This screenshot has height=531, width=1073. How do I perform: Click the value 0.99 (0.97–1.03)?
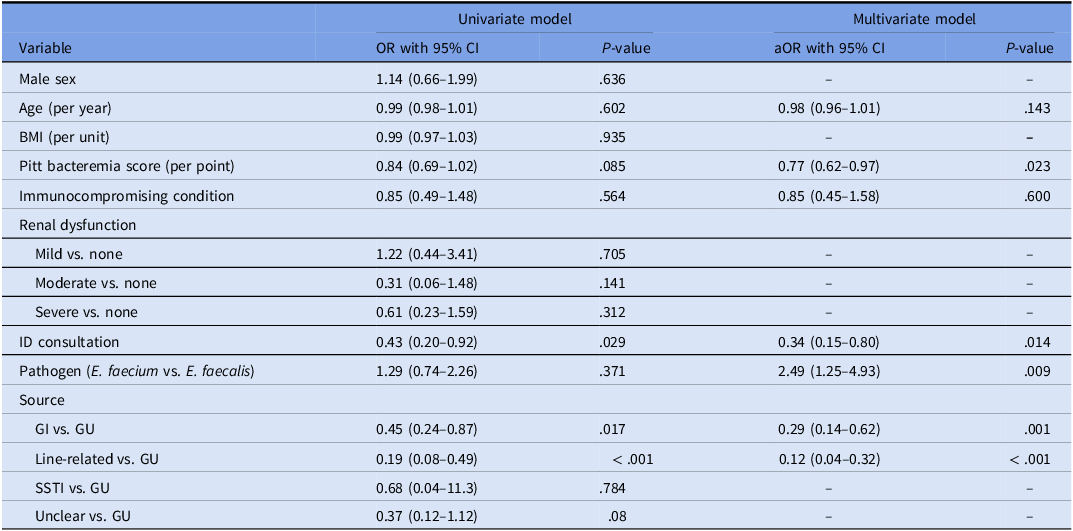coord(426,138)
